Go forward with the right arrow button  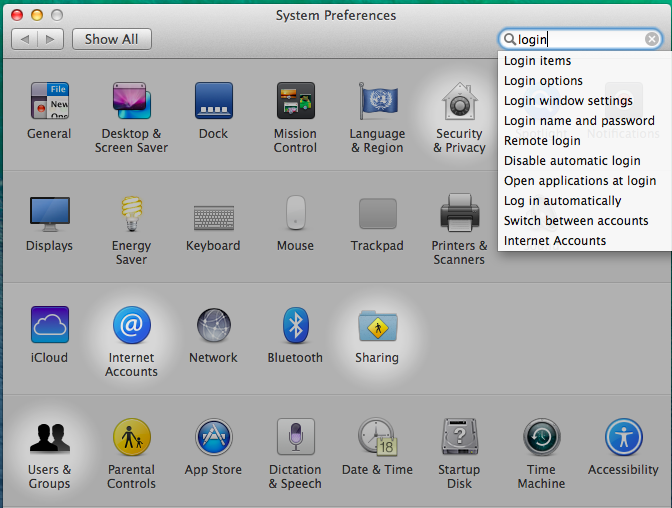pyautogui.click(x=51, y=39)
